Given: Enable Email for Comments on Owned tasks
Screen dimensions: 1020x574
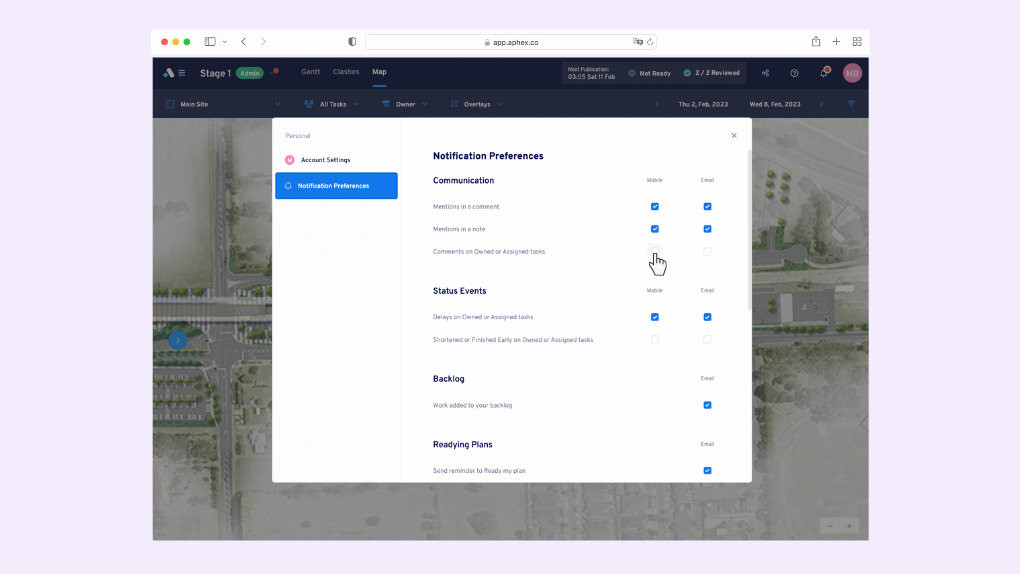Looking at the screenshot, I should 707,252.
